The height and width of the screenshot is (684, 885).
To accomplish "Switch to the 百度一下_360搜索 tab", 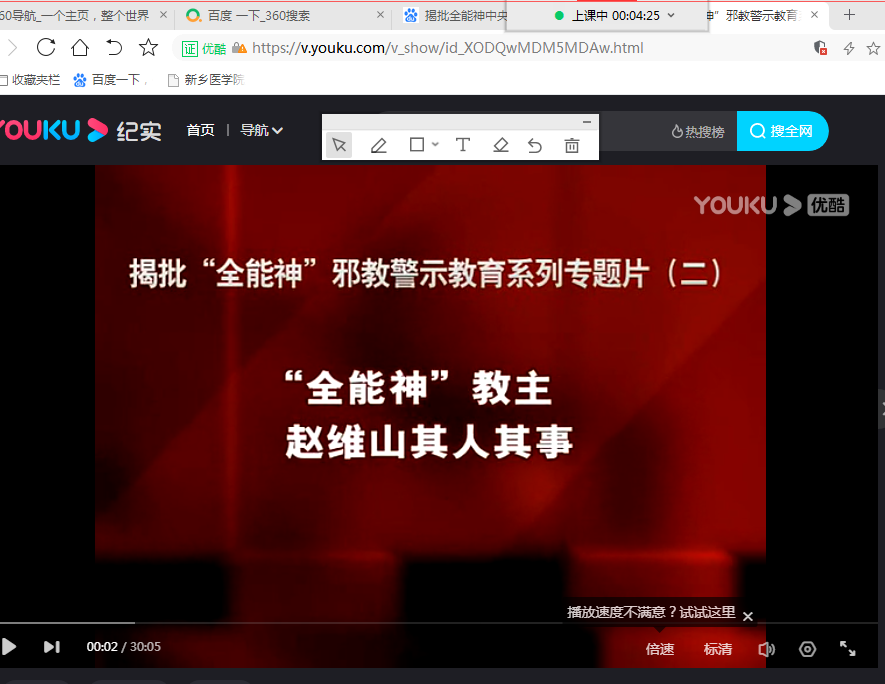I will pos(258,16).
